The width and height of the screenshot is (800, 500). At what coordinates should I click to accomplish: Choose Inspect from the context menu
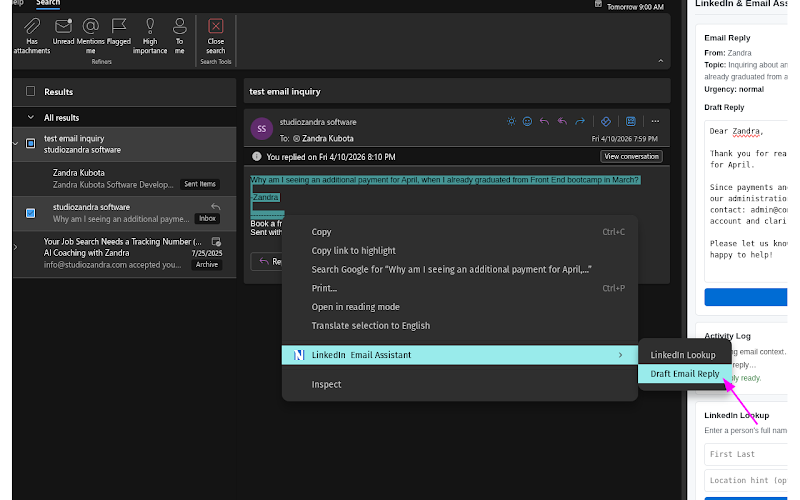coord(459,385)
